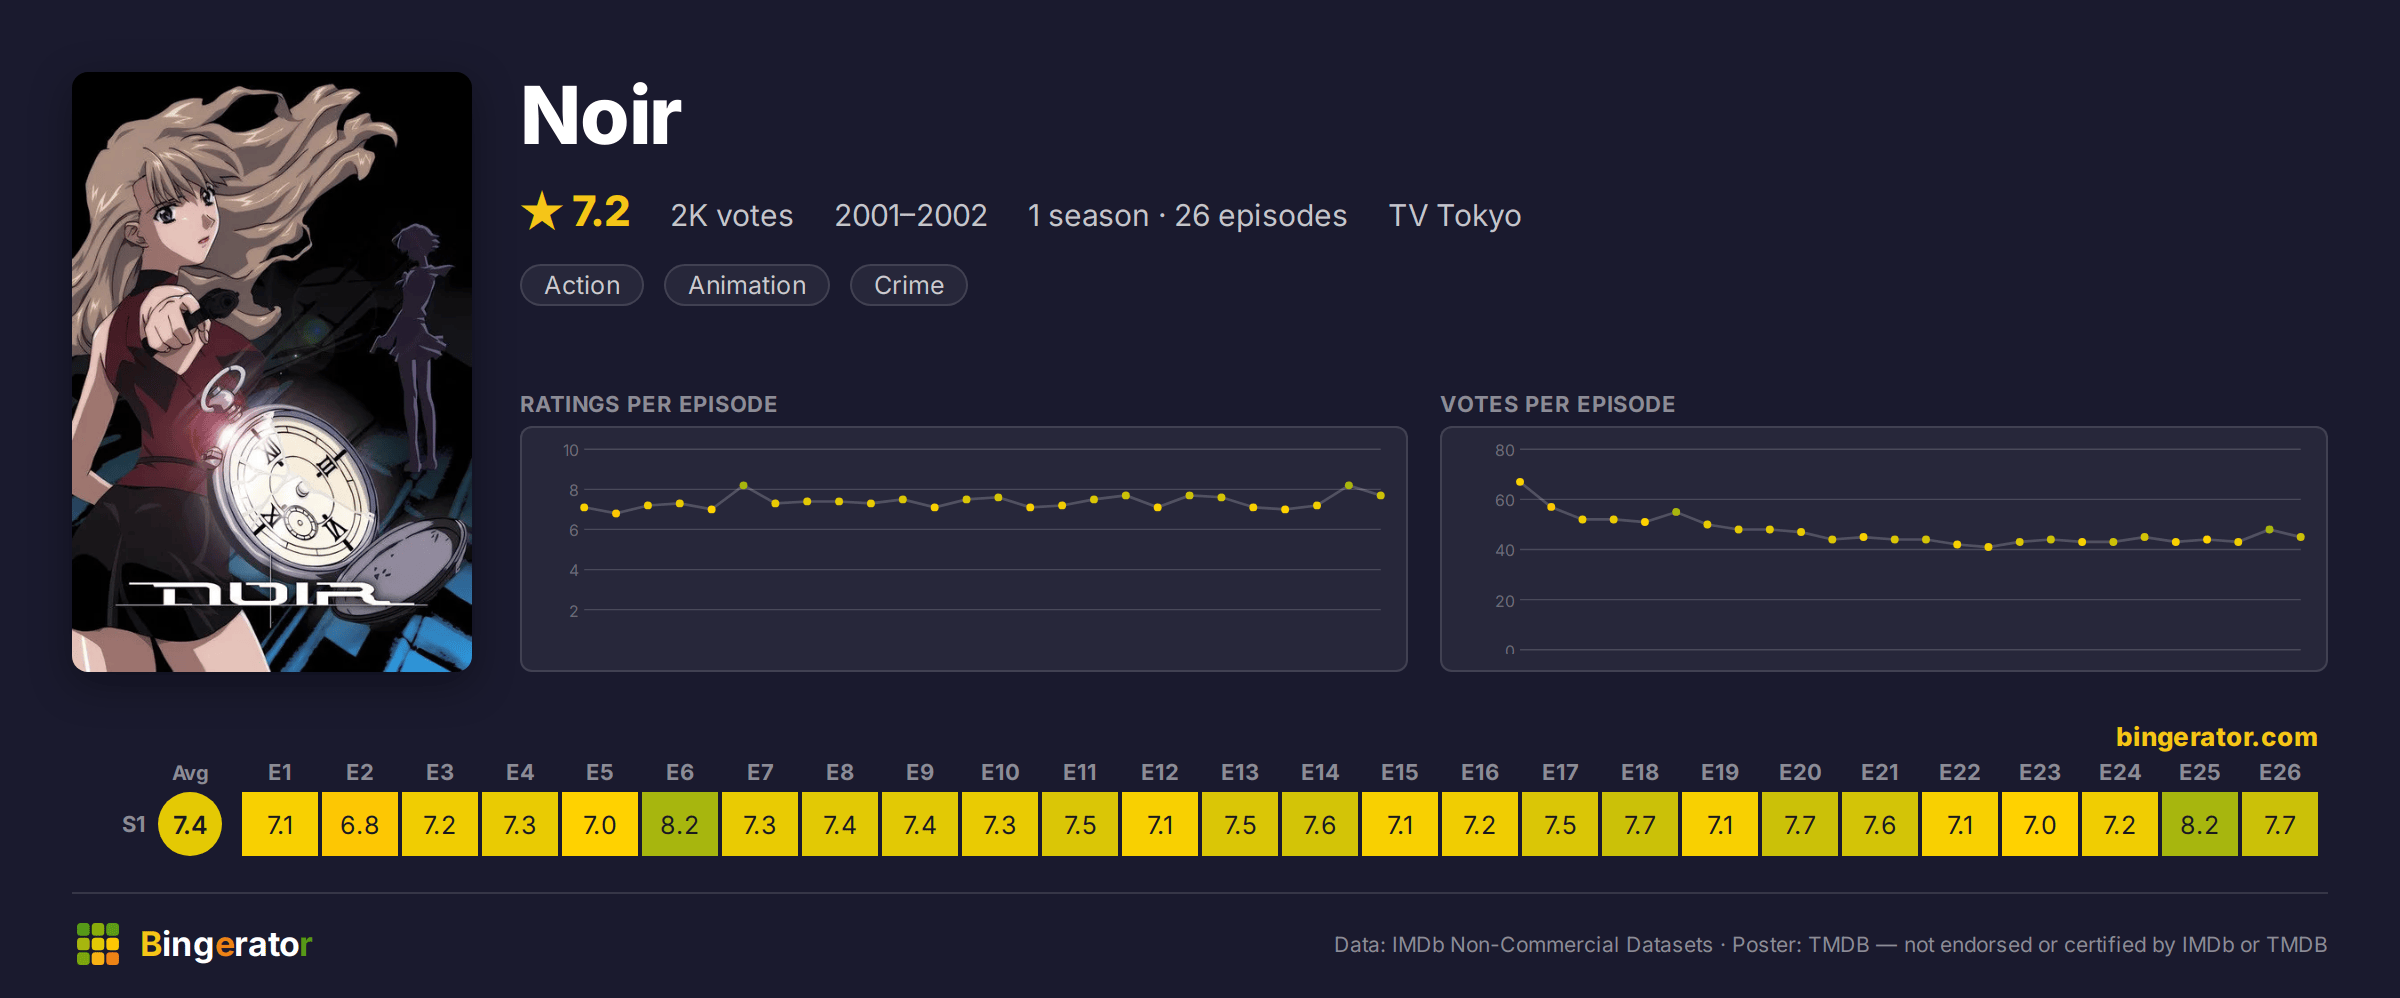Click the E26 column header

pyautogui.click(x=2280, y=772)
